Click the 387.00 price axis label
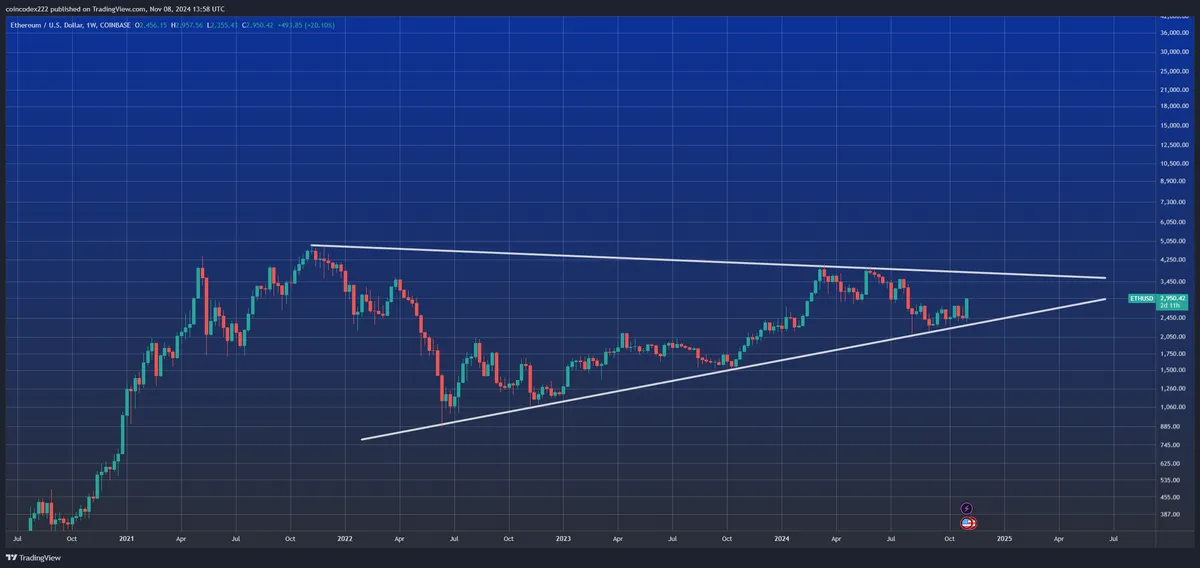1200x568 pixels. pyautogui.click(x=1172, y=514)
